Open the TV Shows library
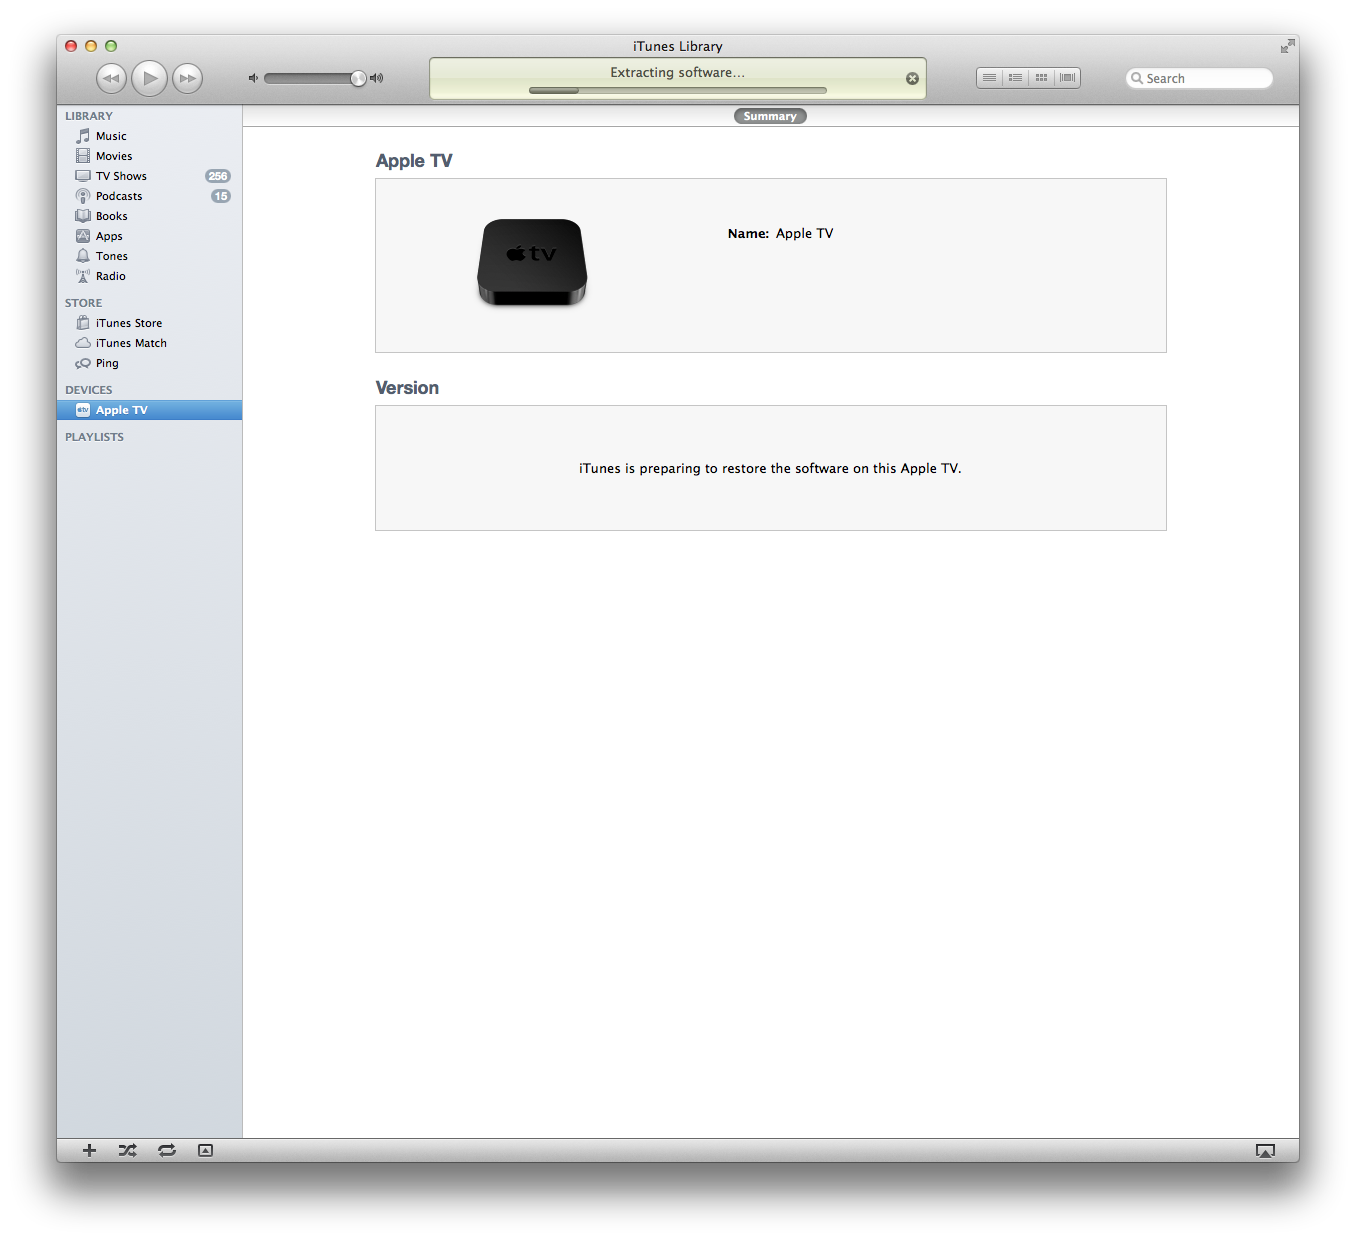1356x1241 pixels. (x=149, y=176)
